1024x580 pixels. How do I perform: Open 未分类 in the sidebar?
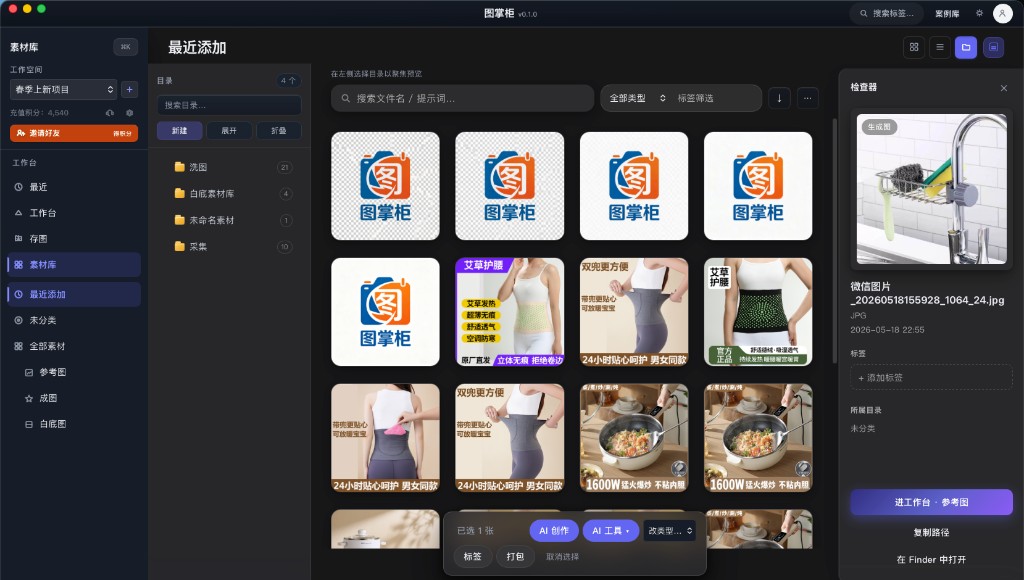point(74,320)
